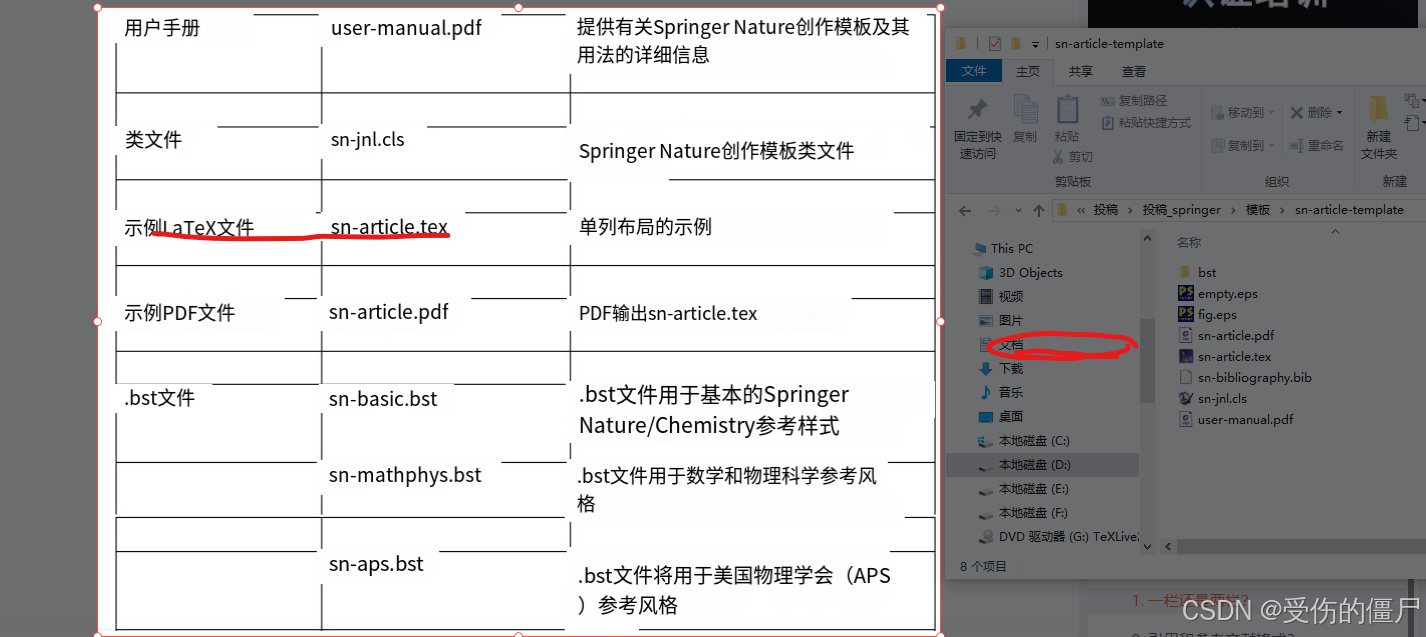Click 模板 in the address path

click(1257, 210)
